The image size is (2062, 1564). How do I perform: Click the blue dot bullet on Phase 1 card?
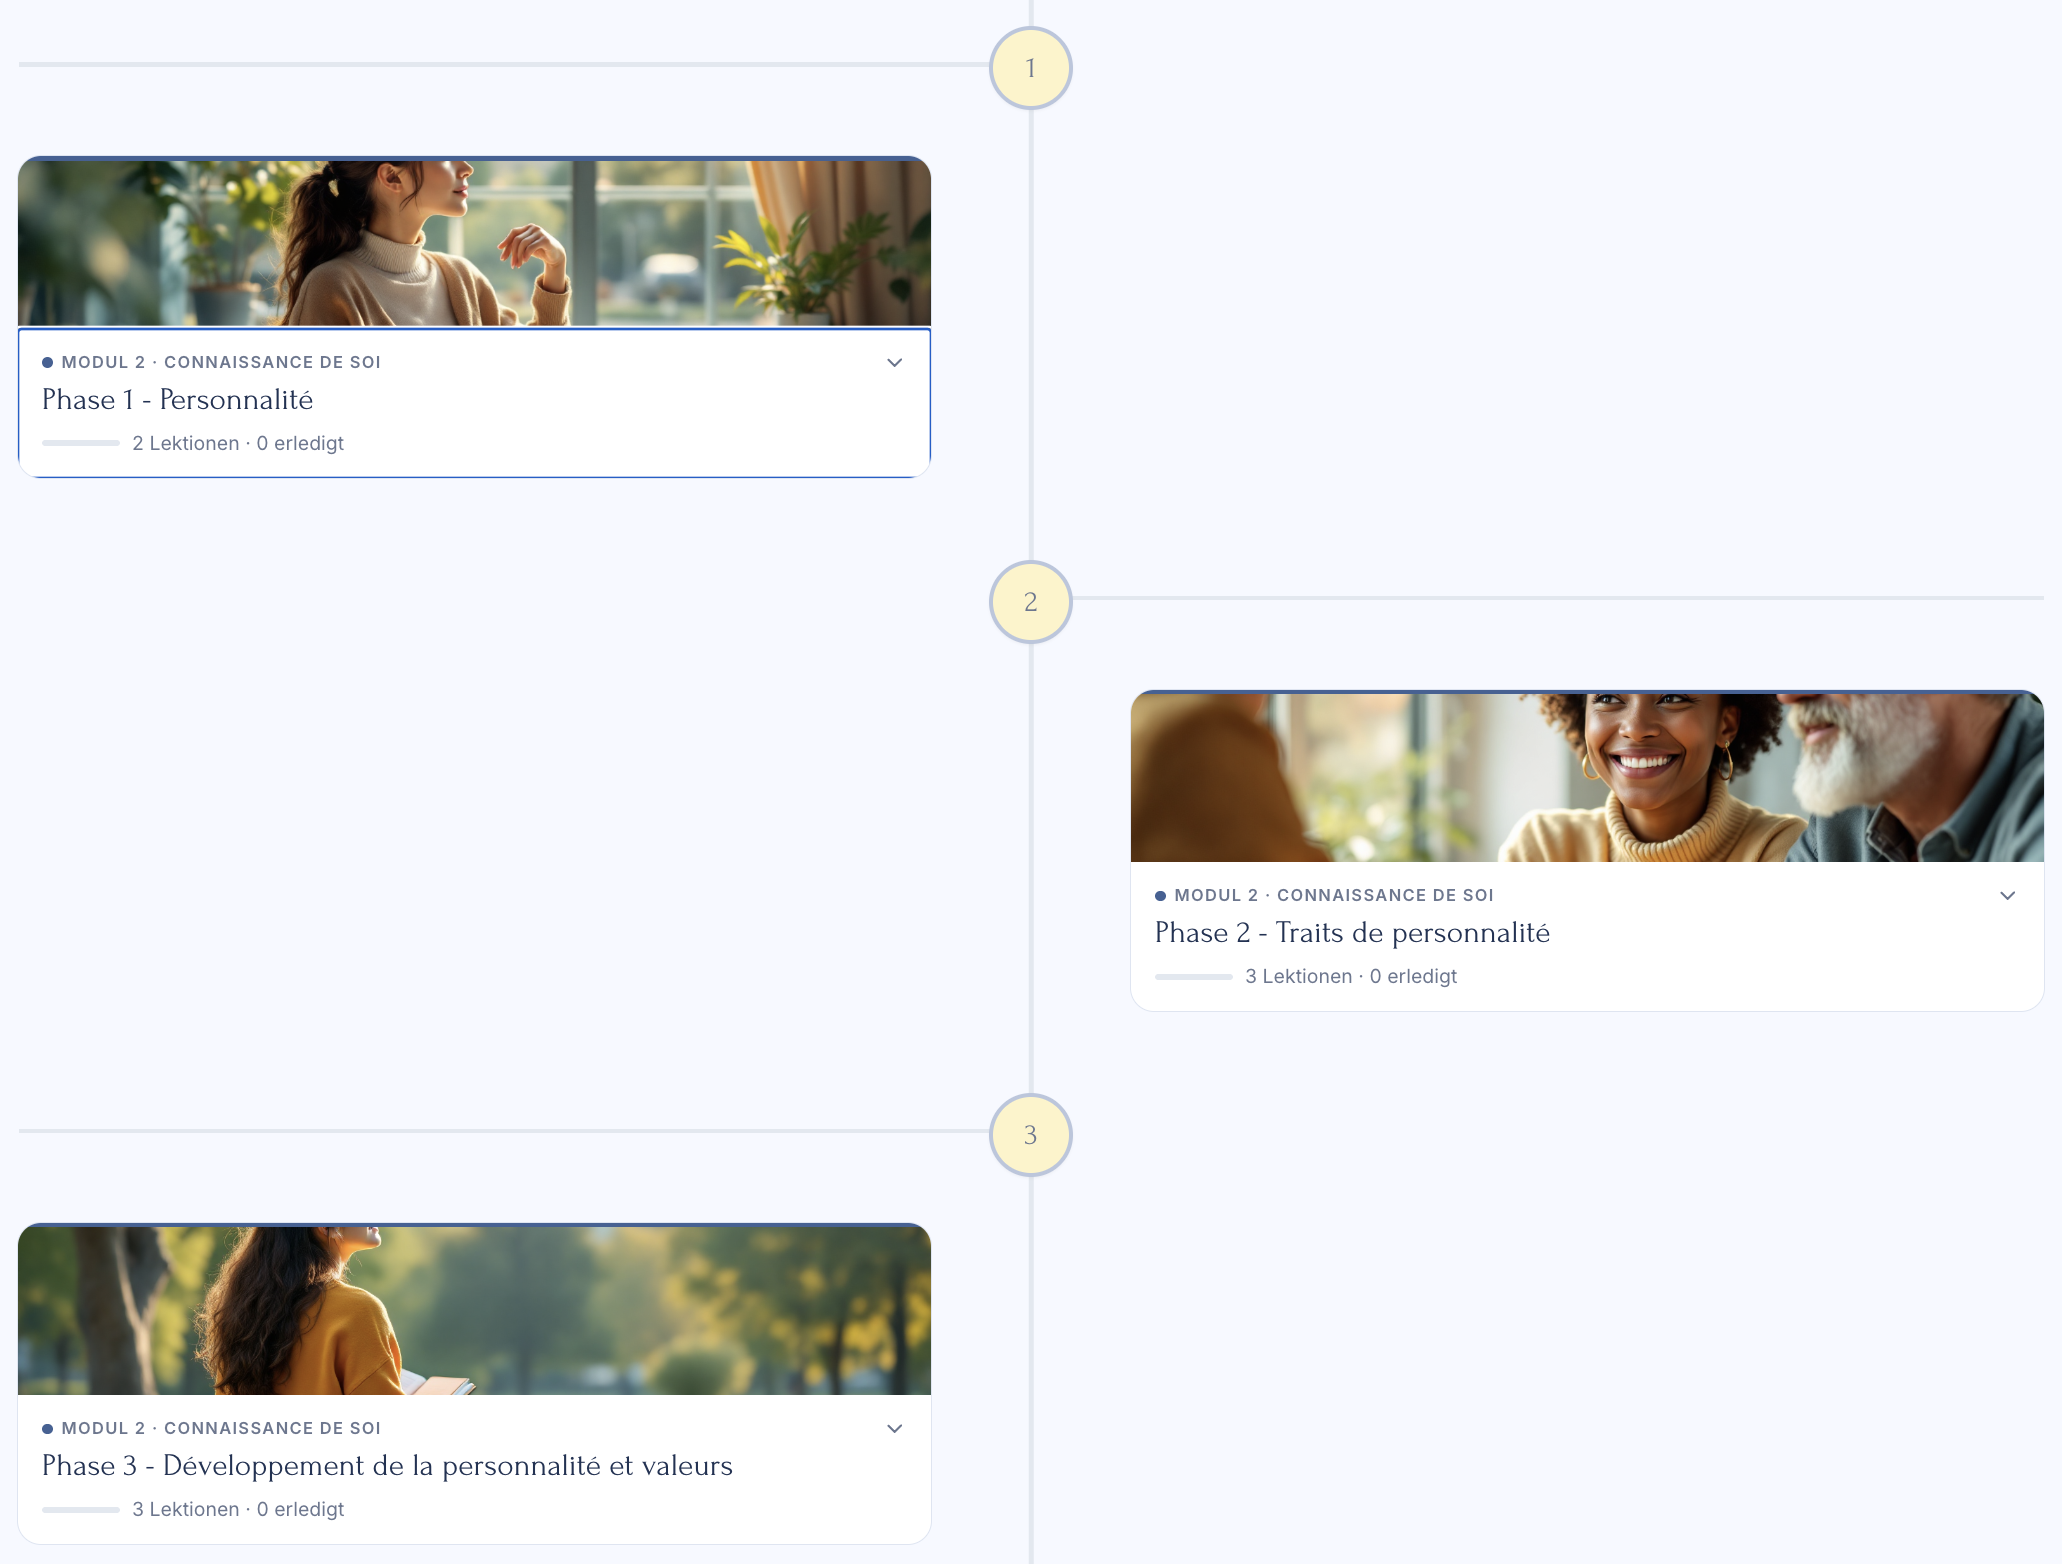47,362
